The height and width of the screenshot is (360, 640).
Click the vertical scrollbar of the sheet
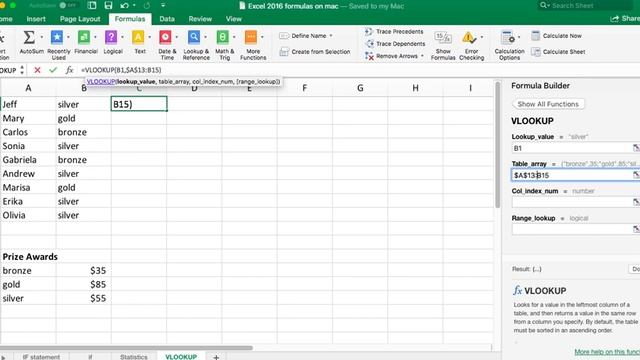(x=497, y=145)
